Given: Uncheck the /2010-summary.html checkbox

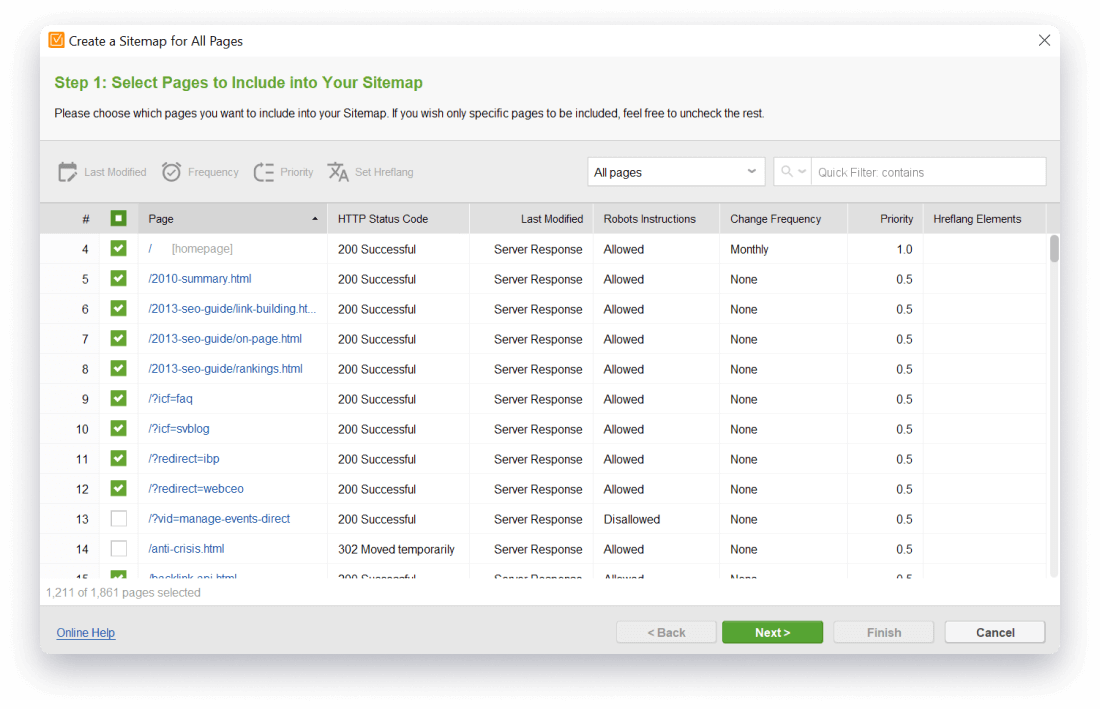Looking at the screenshot, I should click(119, 279).
